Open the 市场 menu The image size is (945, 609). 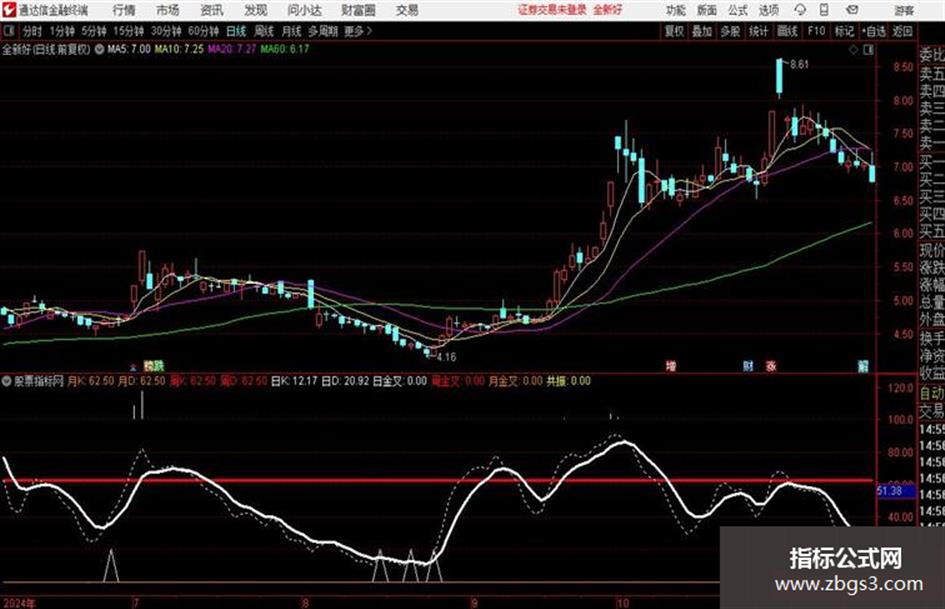(x=168, y=10)
